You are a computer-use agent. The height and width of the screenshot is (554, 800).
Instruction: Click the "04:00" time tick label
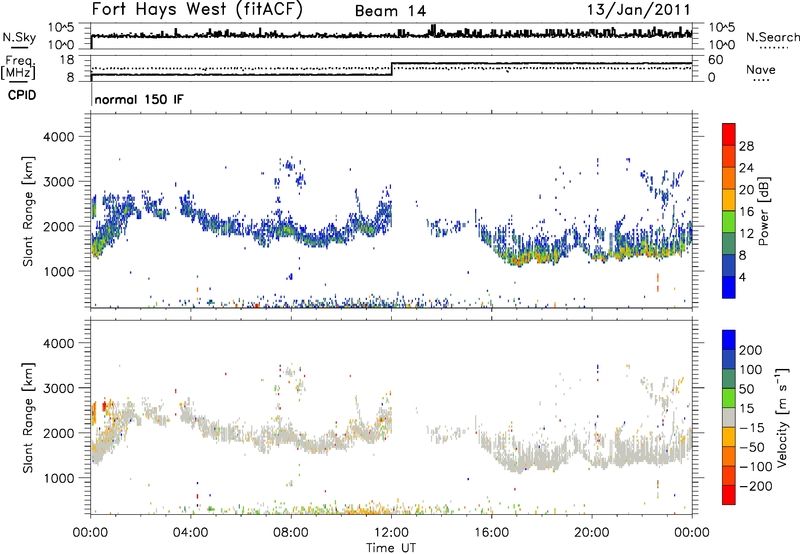click(190, 533)
